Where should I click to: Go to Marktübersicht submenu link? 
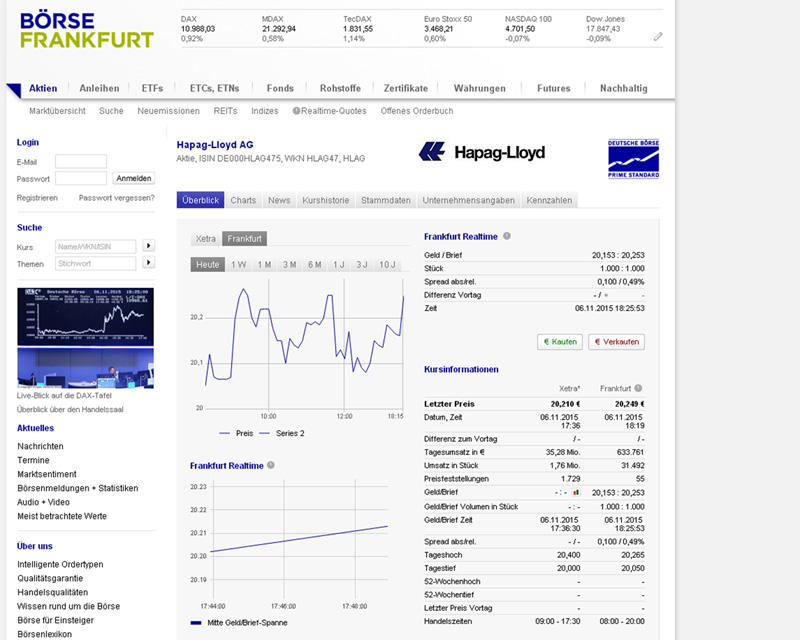pyautogui.click(x=57, y=111)
